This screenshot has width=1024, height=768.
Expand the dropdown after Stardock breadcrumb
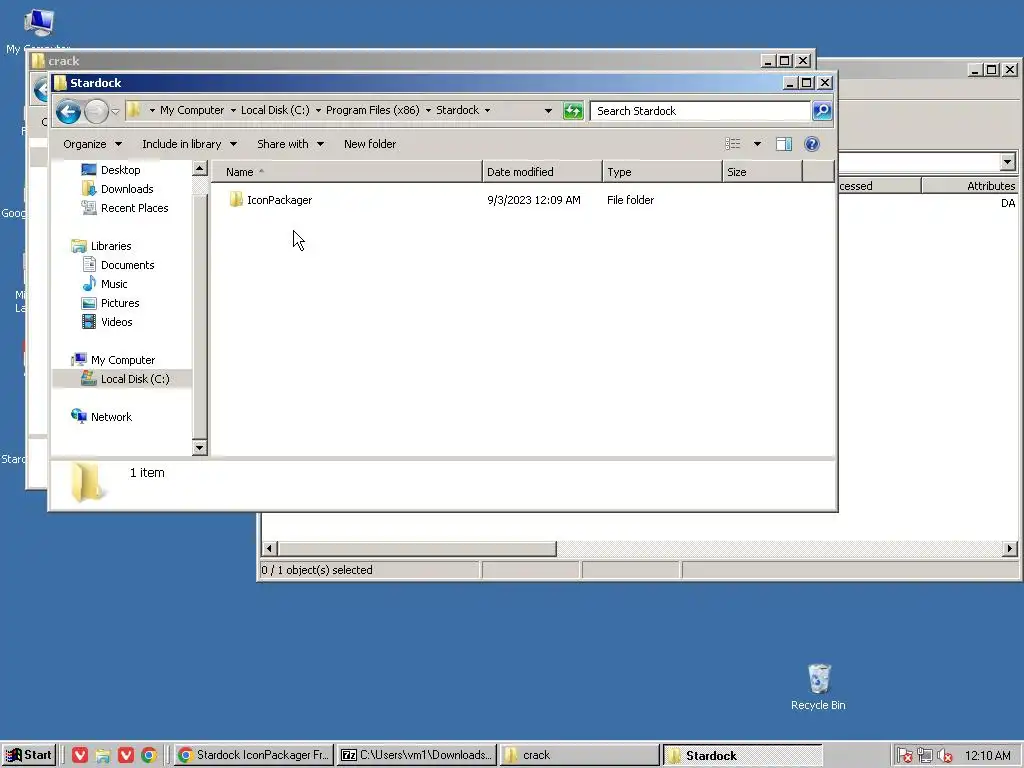pyautogui.click(x=487, y=110)
